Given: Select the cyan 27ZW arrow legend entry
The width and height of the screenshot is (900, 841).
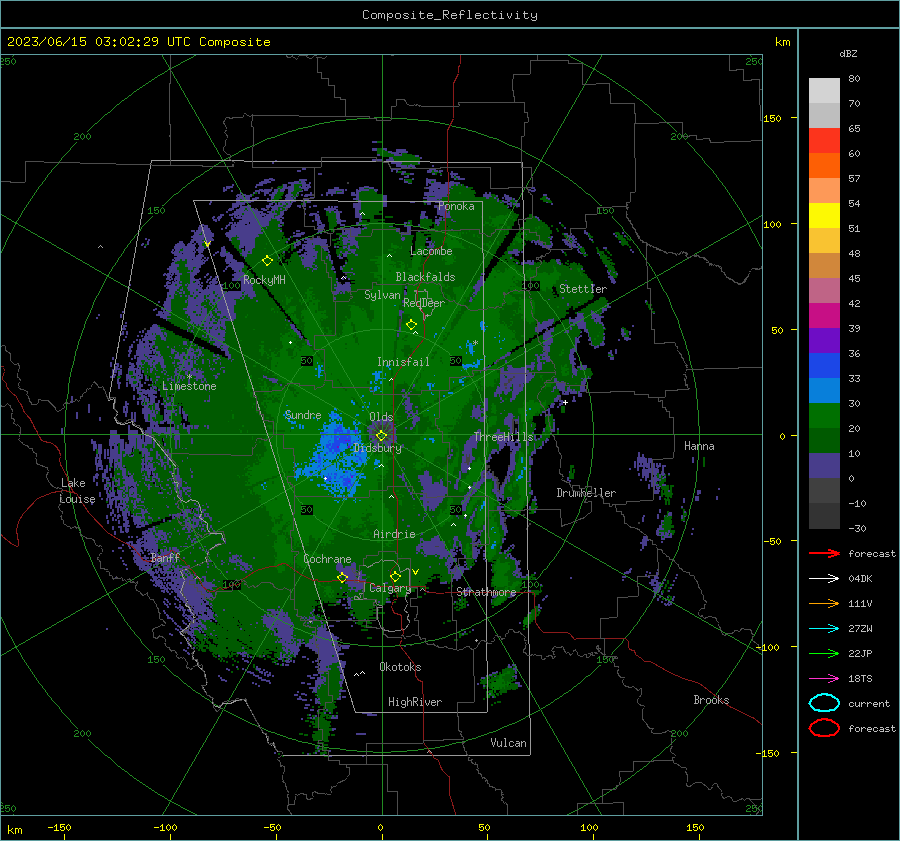Looking at the screenshot, I should click(824, 629).
